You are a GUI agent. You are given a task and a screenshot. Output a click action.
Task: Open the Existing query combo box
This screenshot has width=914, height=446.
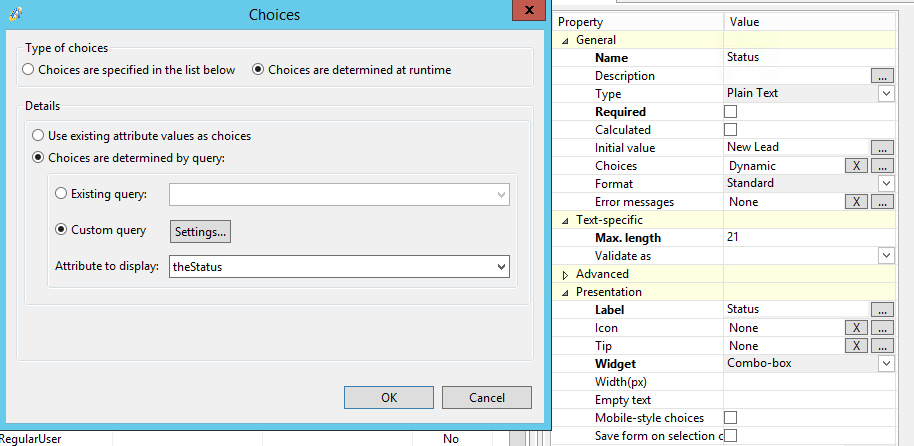pos(339,195)
